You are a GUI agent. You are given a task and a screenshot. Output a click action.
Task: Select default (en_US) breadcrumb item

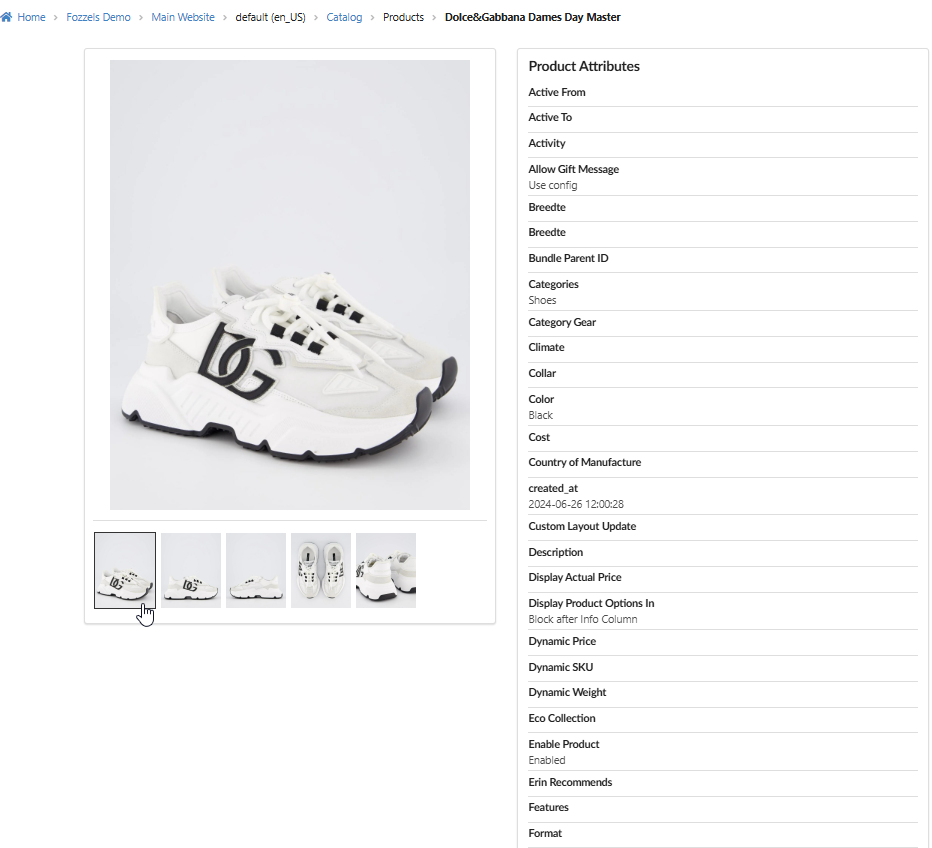pyautogui.click(x=270, y=17)
